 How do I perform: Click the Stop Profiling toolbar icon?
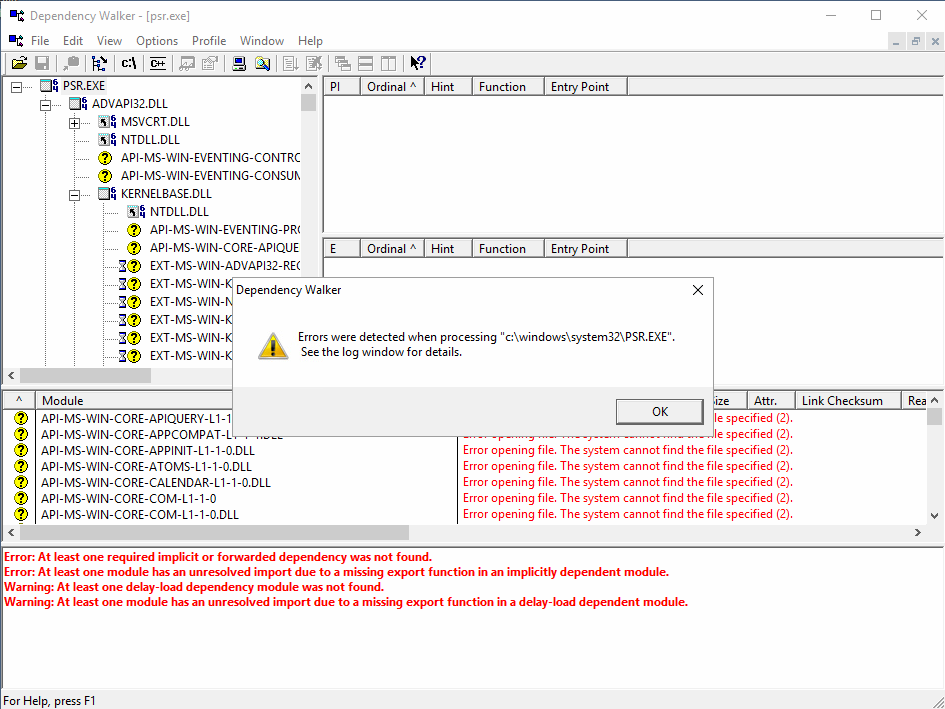(x=314, y=63)
